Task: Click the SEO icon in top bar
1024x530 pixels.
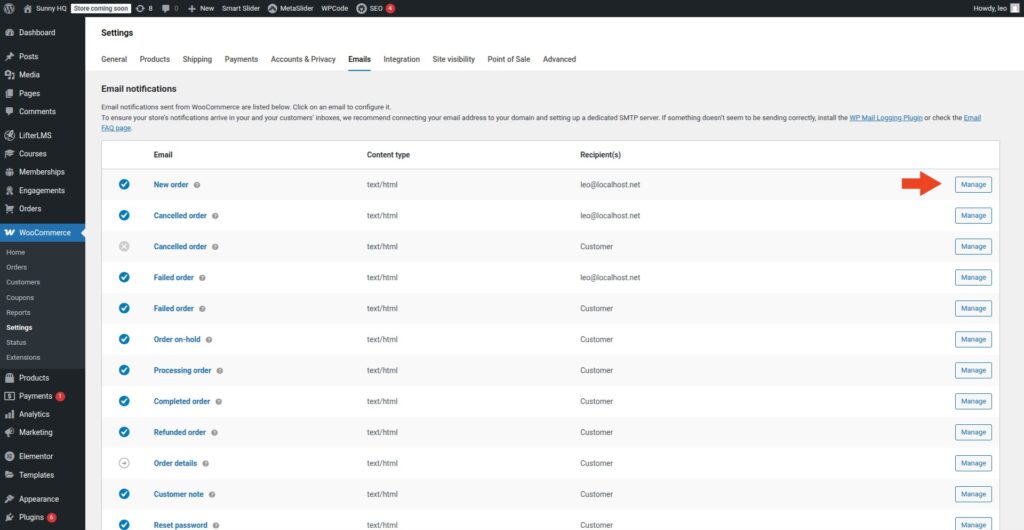Action: click(361, 8)
